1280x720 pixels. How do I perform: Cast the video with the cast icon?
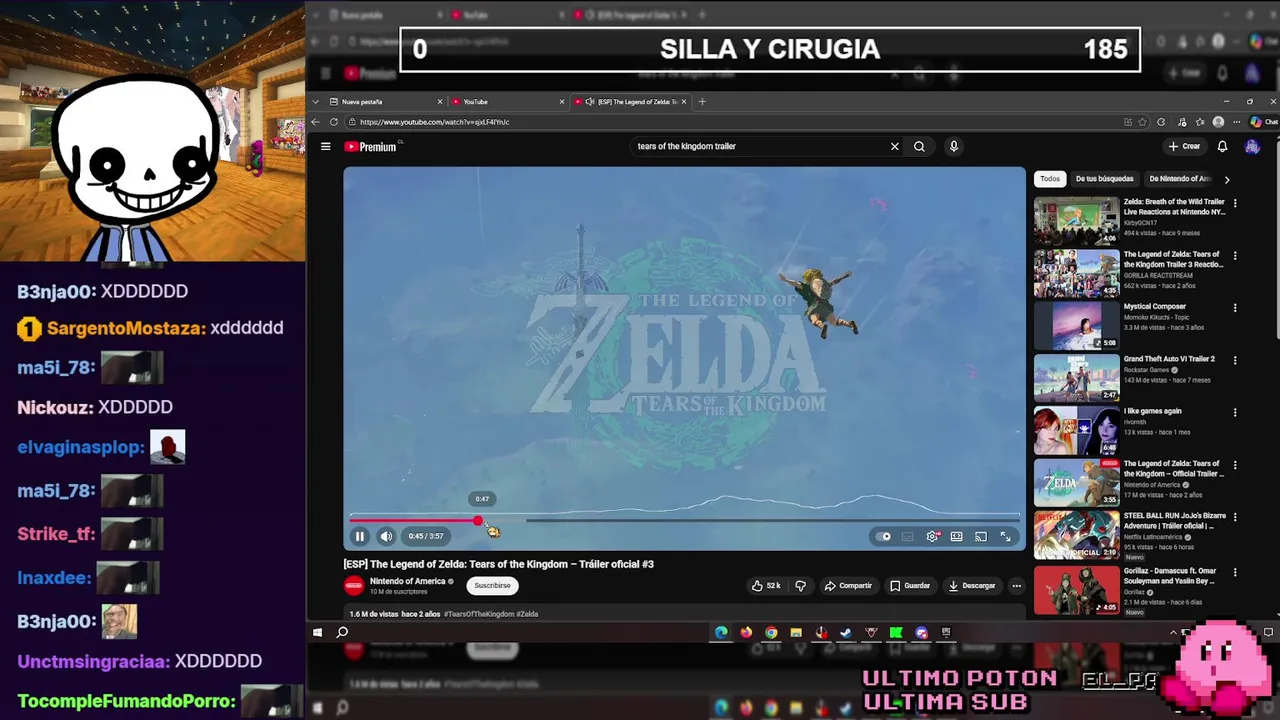coord(981,537)
